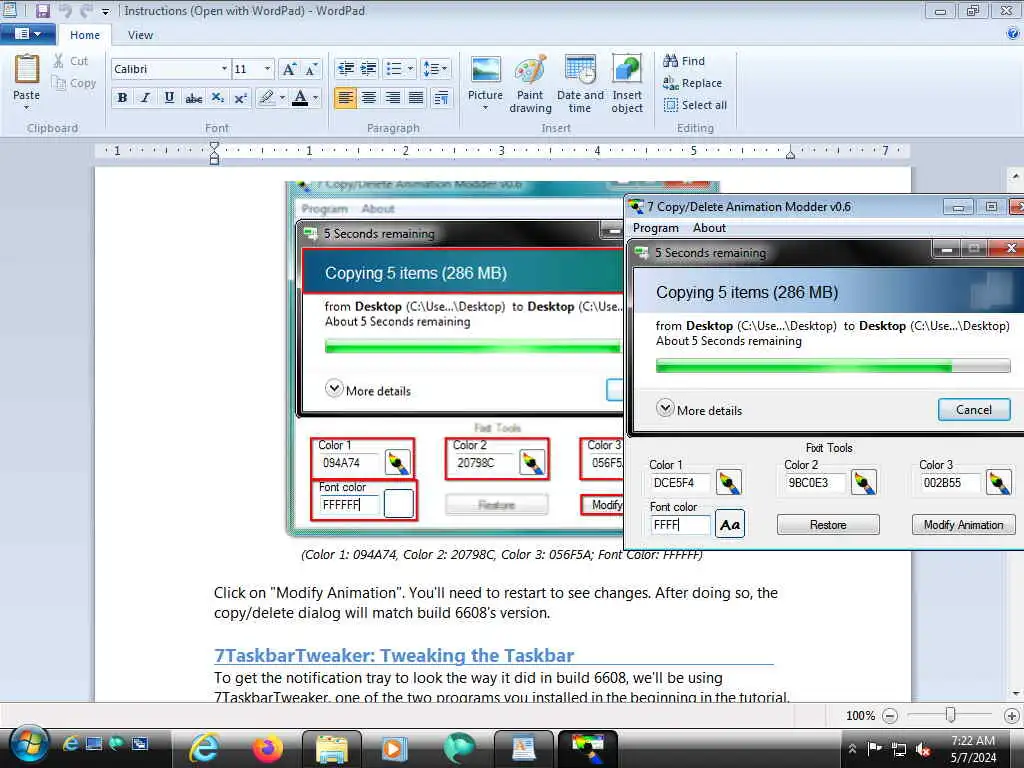Open the font color dropdown arrow
The image size is (1024, 768).
316,98
